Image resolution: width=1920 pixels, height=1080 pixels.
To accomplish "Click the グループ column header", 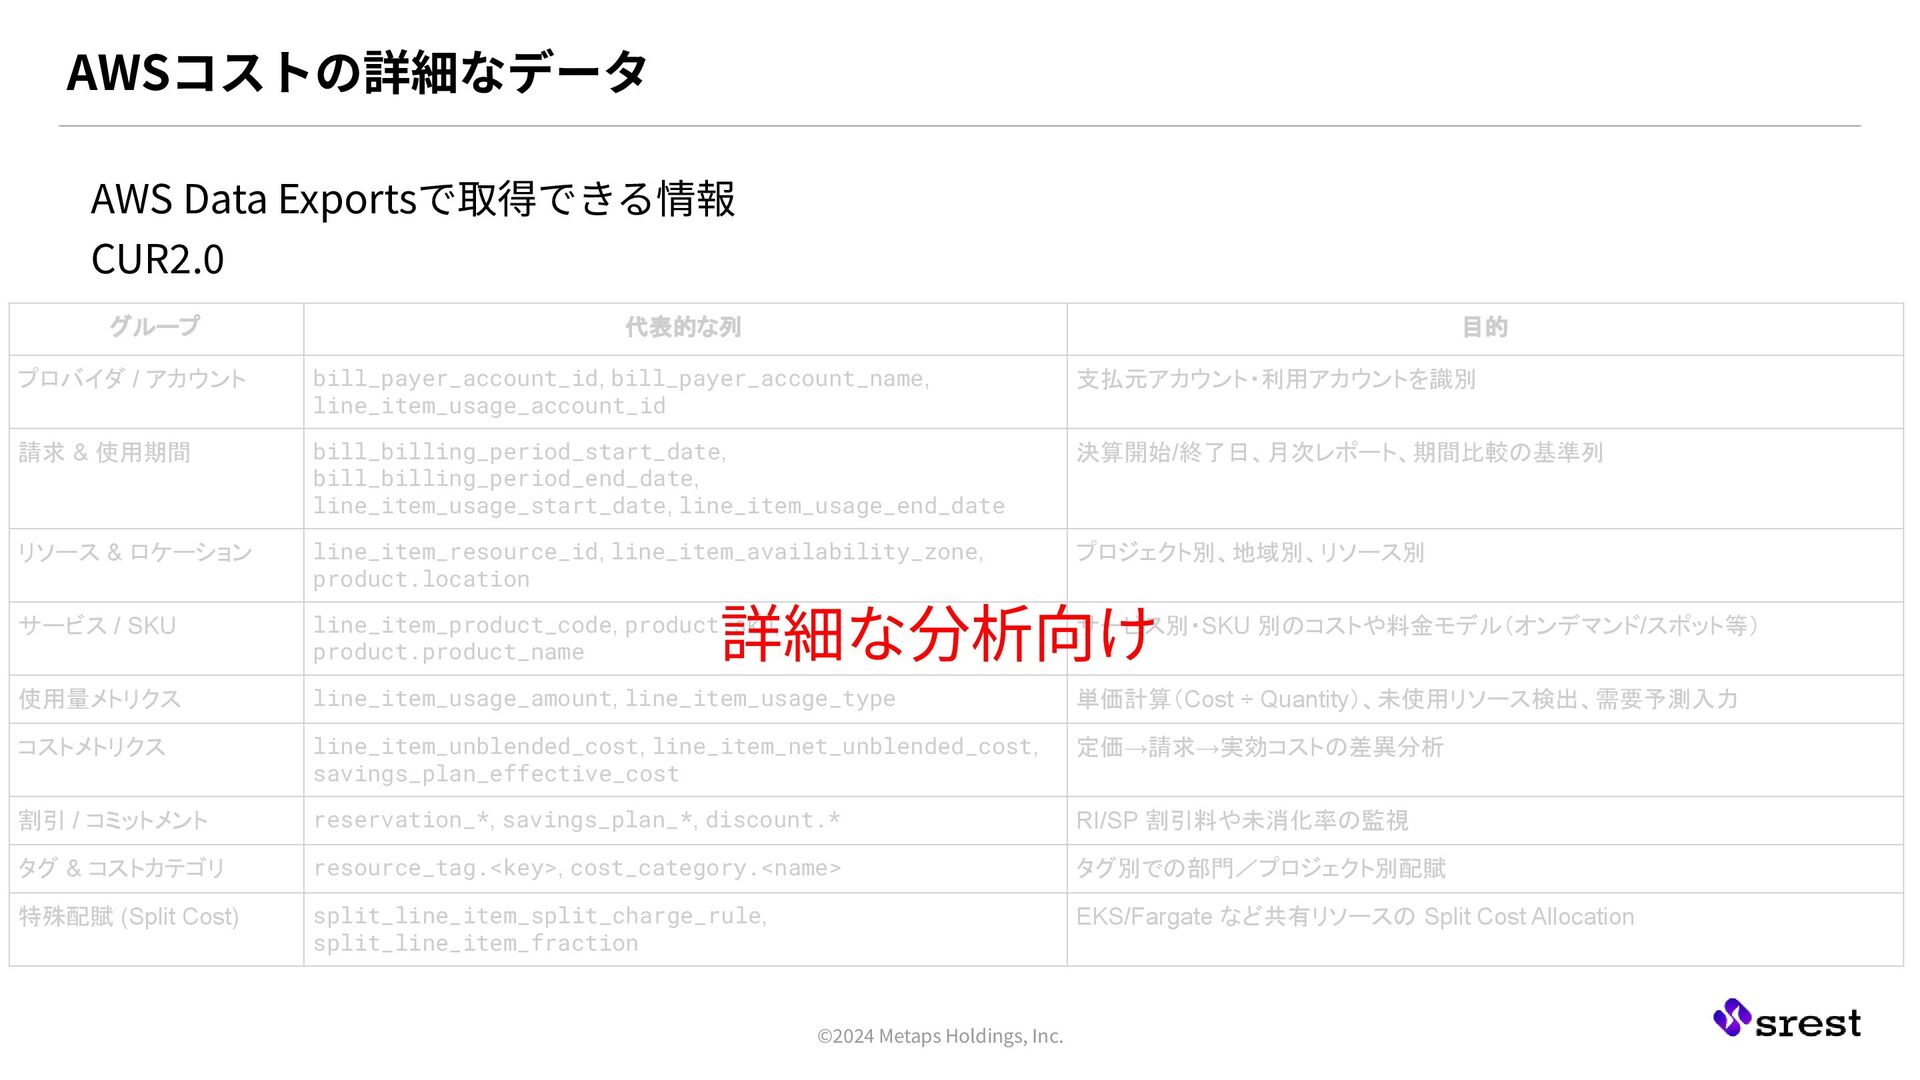I will (x=155, y=327).
